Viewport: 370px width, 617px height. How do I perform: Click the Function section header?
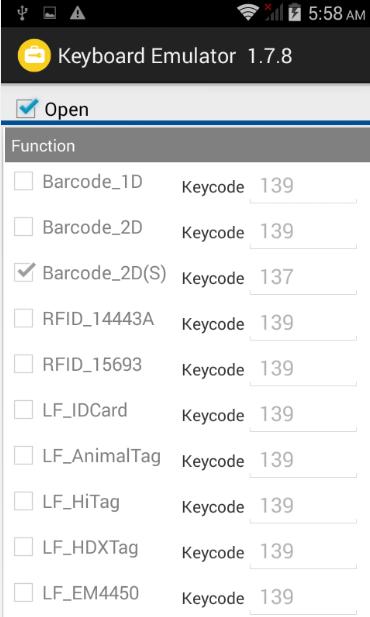point(187,145)
